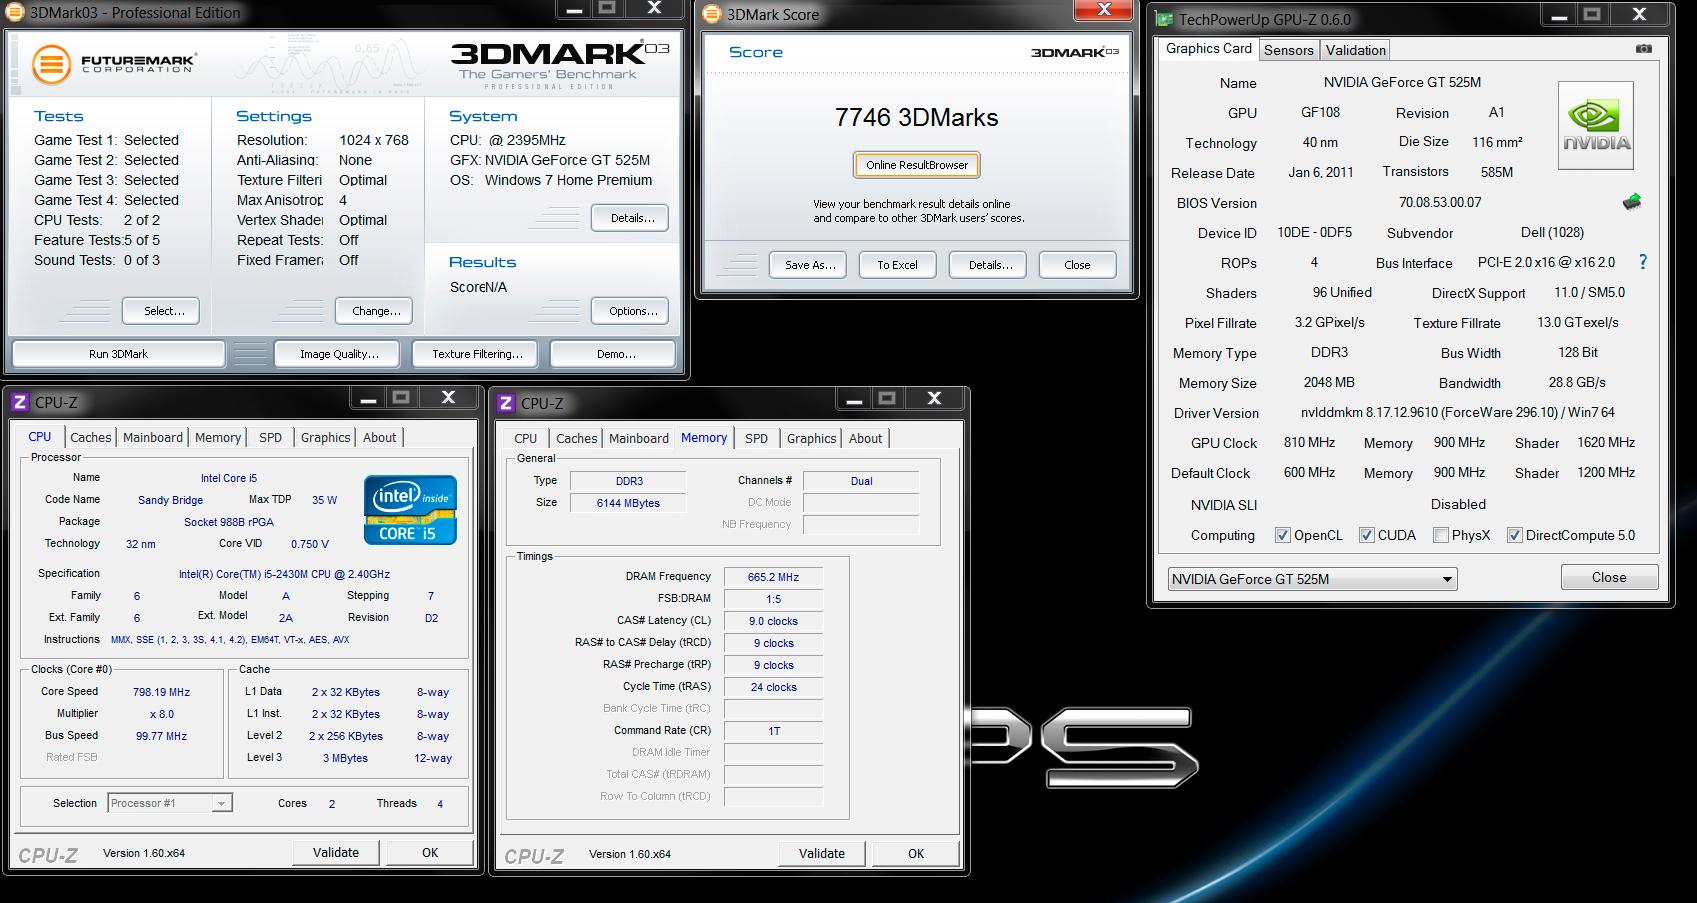
Task: Click Save As in the Score window
Action: [810, 265]
